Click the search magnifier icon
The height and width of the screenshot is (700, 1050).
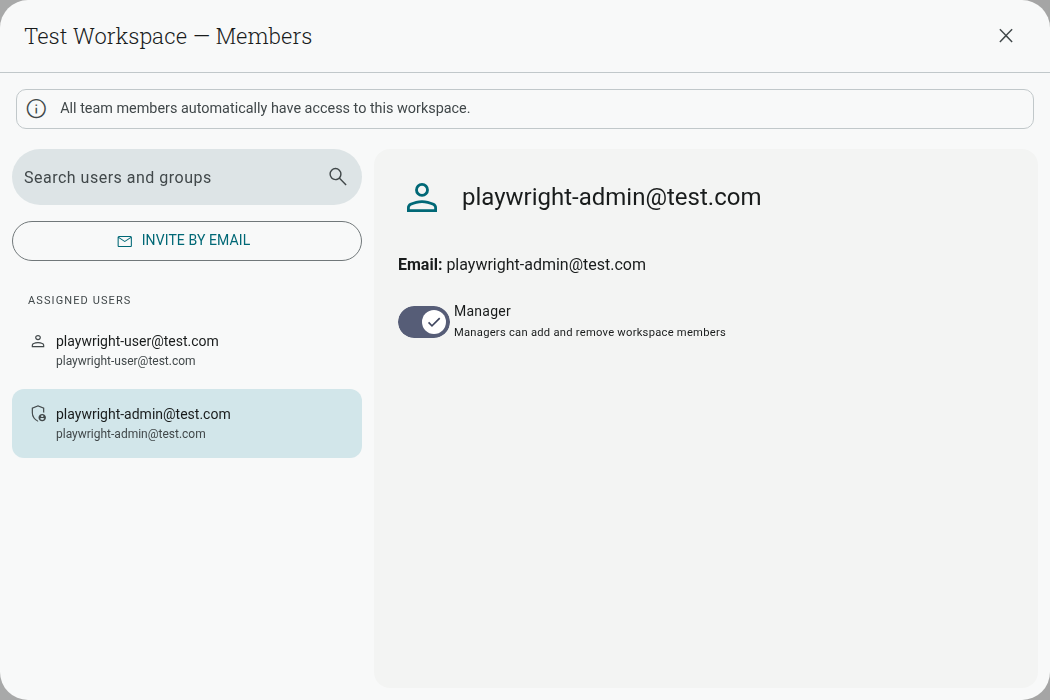click(x=338, y=177)
